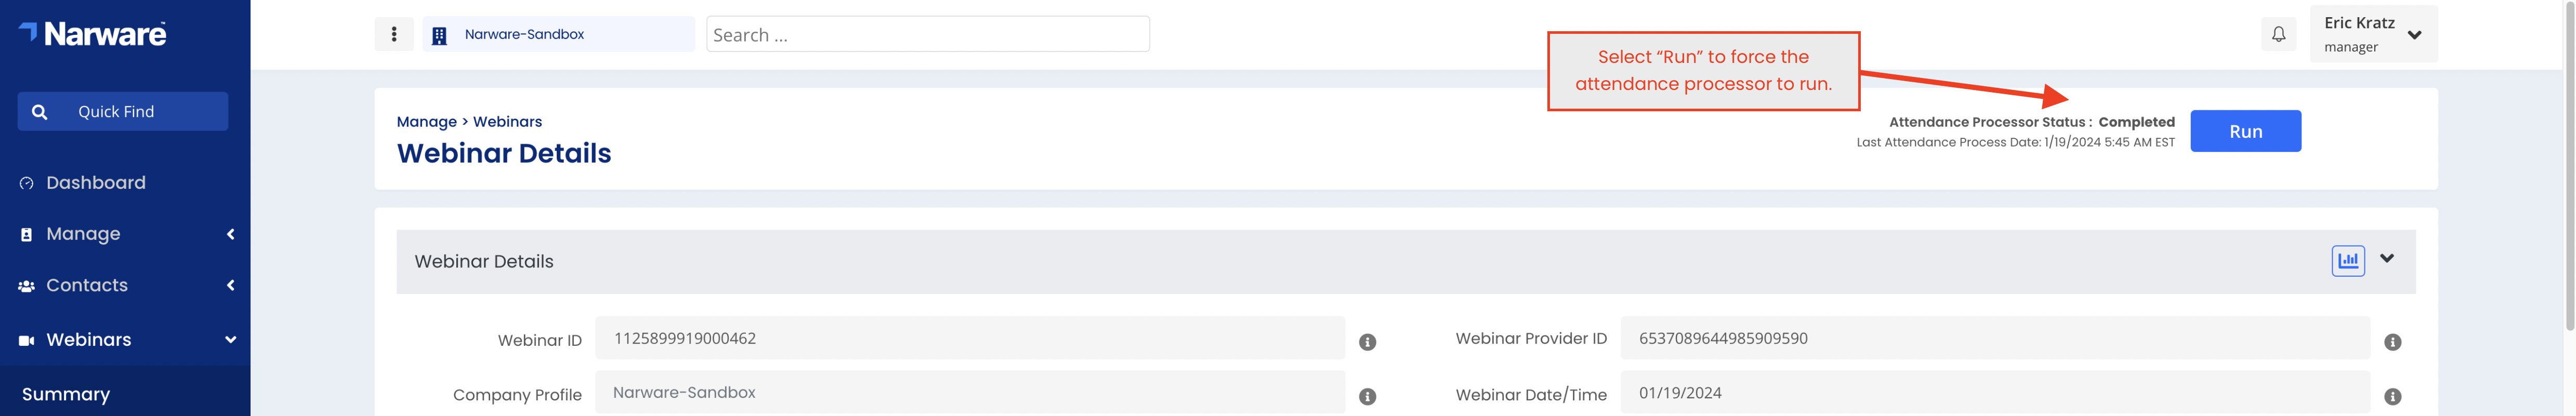Expand the Manage sidebar menu

(x=125, y=234)
